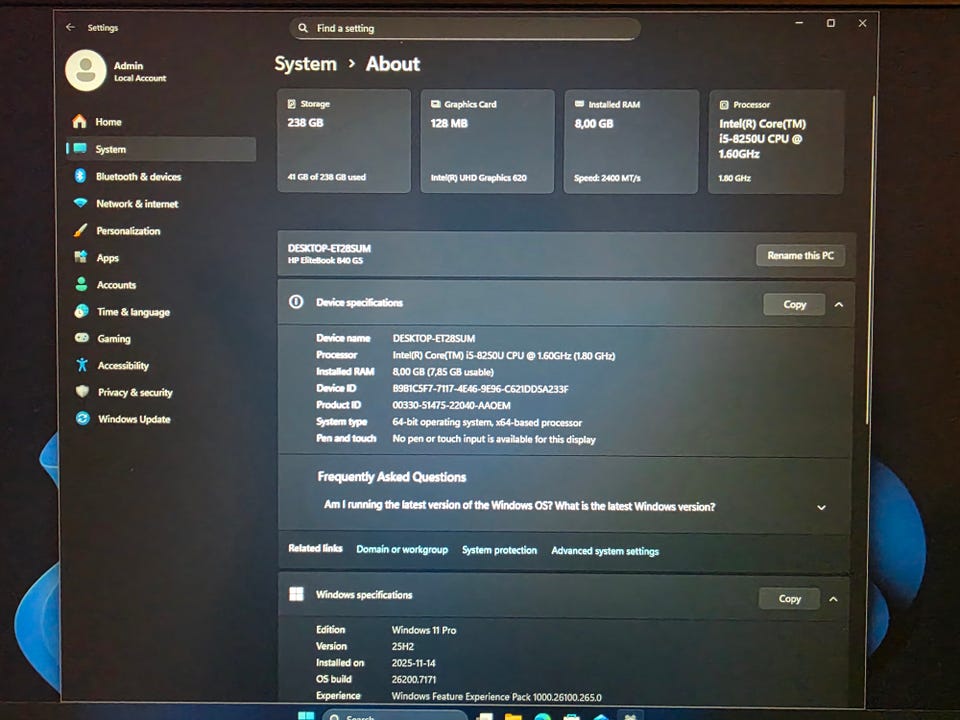Click OS build value 26200.7171

414,680
